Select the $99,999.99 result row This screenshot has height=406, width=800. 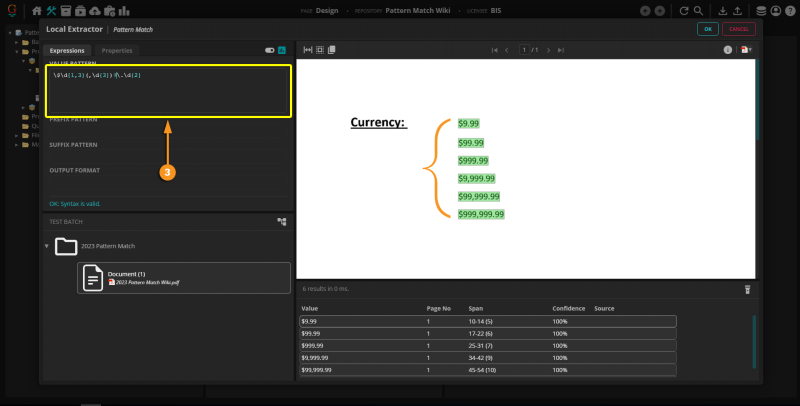(x=488, y=370)
